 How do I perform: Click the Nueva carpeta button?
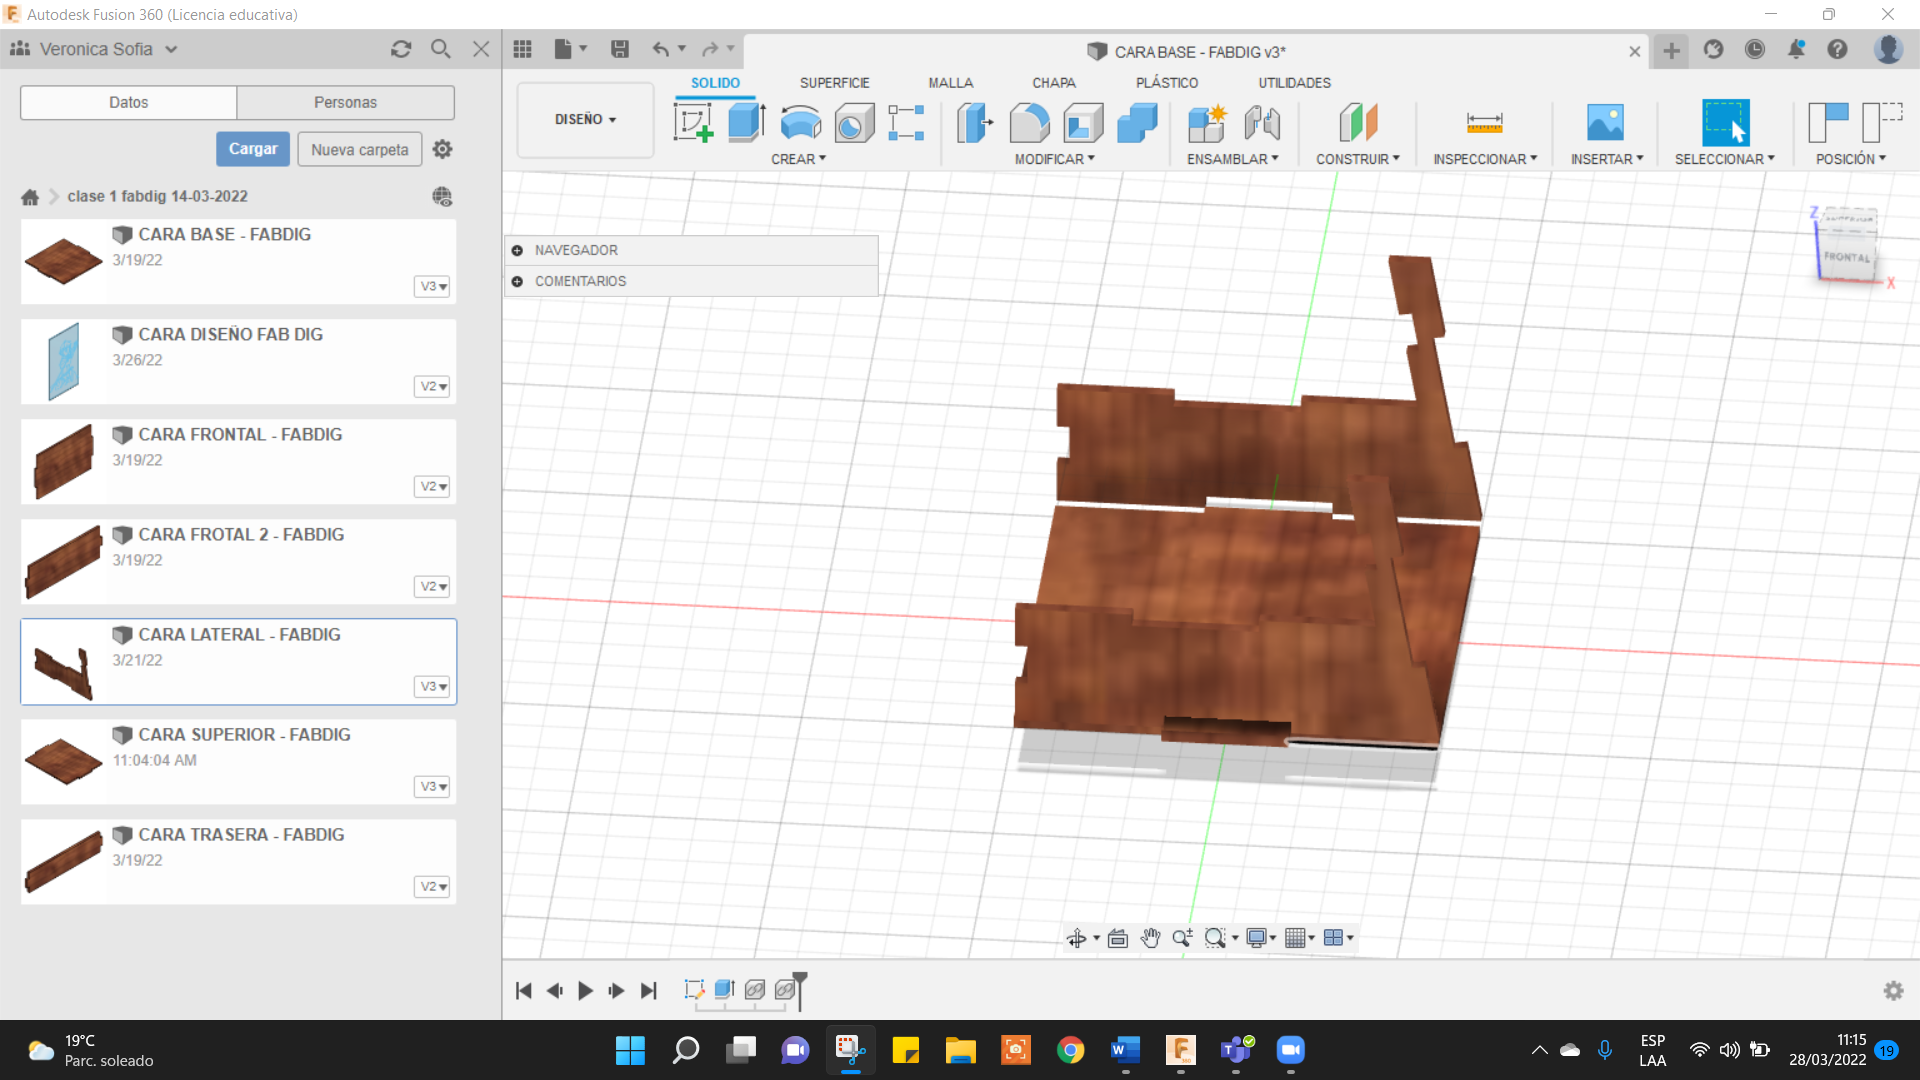click(x=359, y=149)
